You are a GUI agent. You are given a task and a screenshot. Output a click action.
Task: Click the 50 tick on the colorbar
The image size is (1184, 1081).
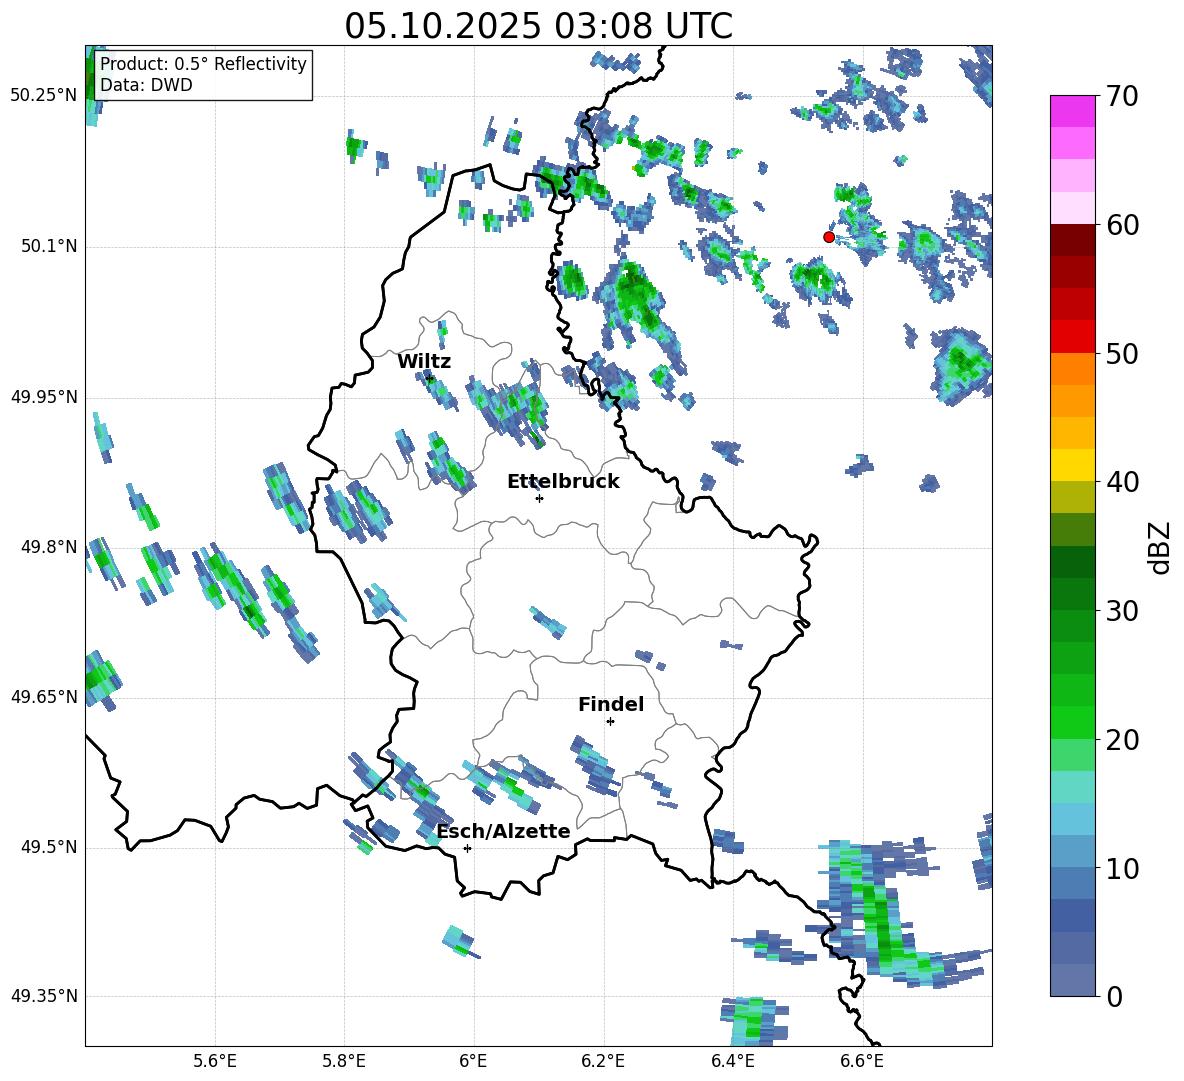pyautogui.click(x=1122, y=353)
